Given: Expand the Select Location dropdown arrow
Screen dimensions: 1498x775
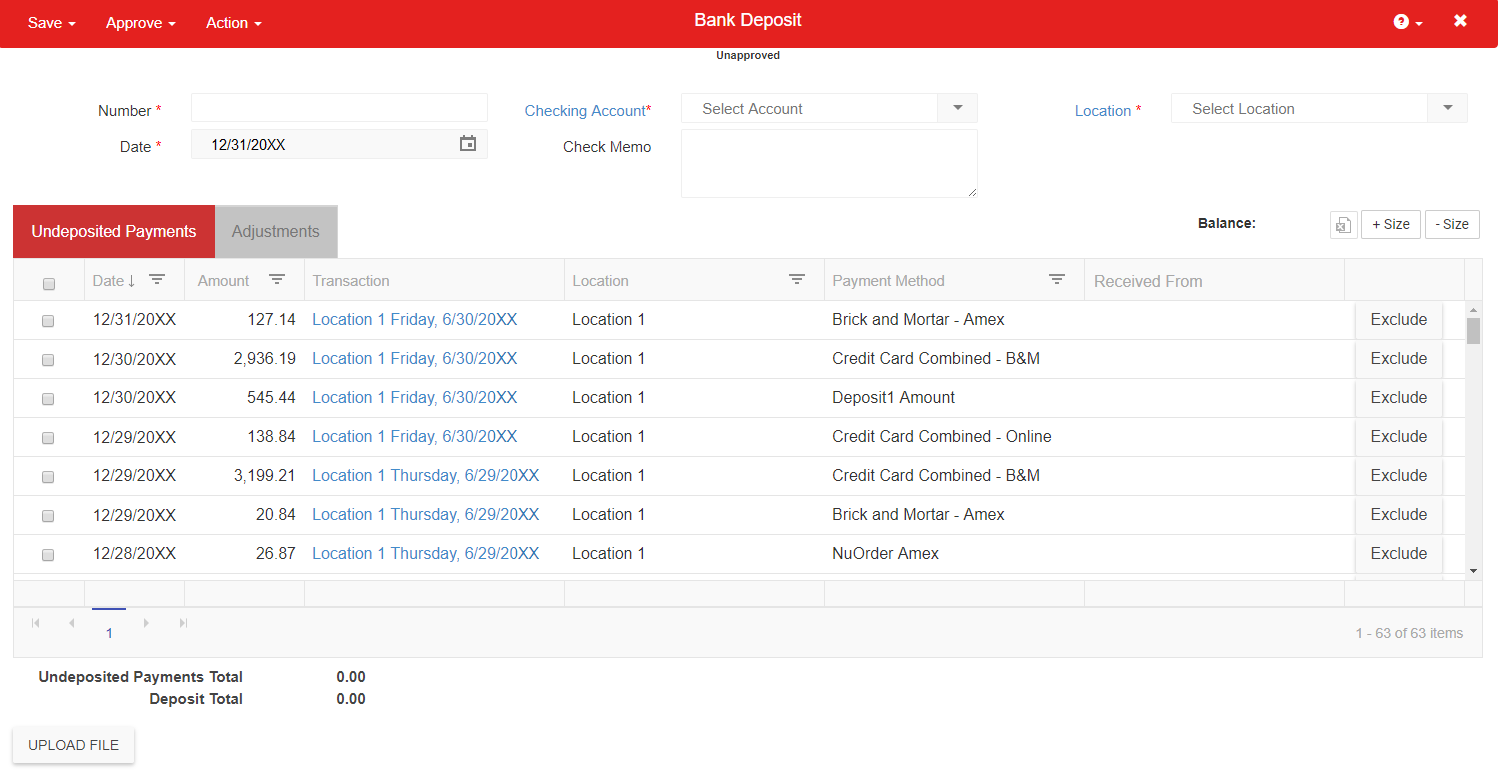Looking at the screenshot, I should point(1447,108).
